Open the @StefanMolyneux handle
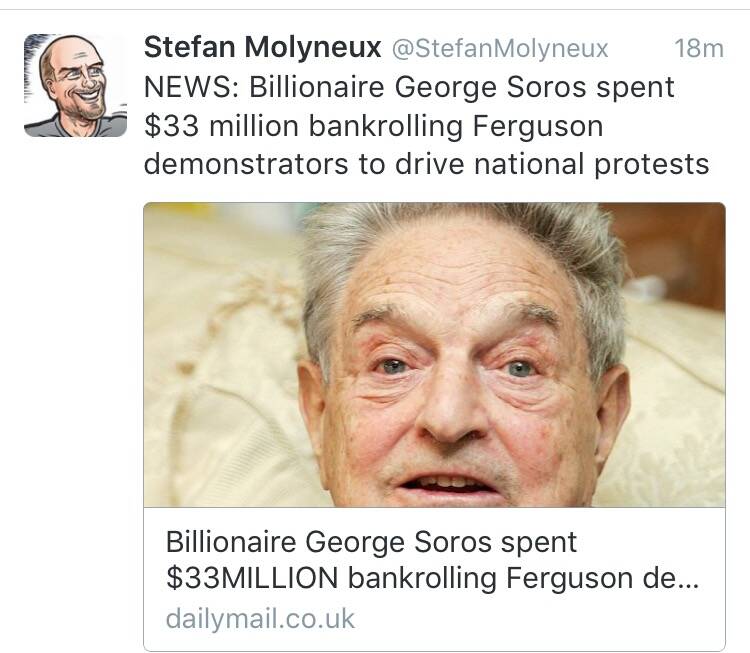 pos(499,48)
